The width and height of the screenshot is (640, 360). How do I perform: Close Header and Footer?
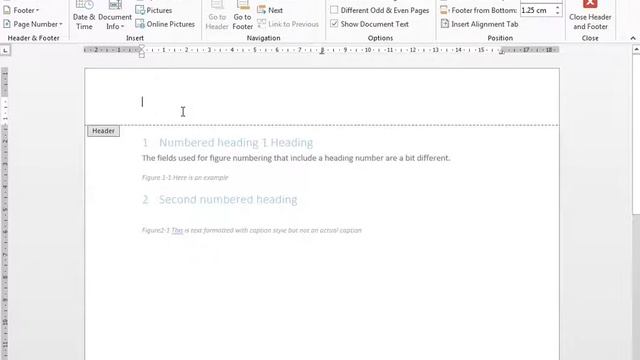pyautogui.click(x=590, y=16)
